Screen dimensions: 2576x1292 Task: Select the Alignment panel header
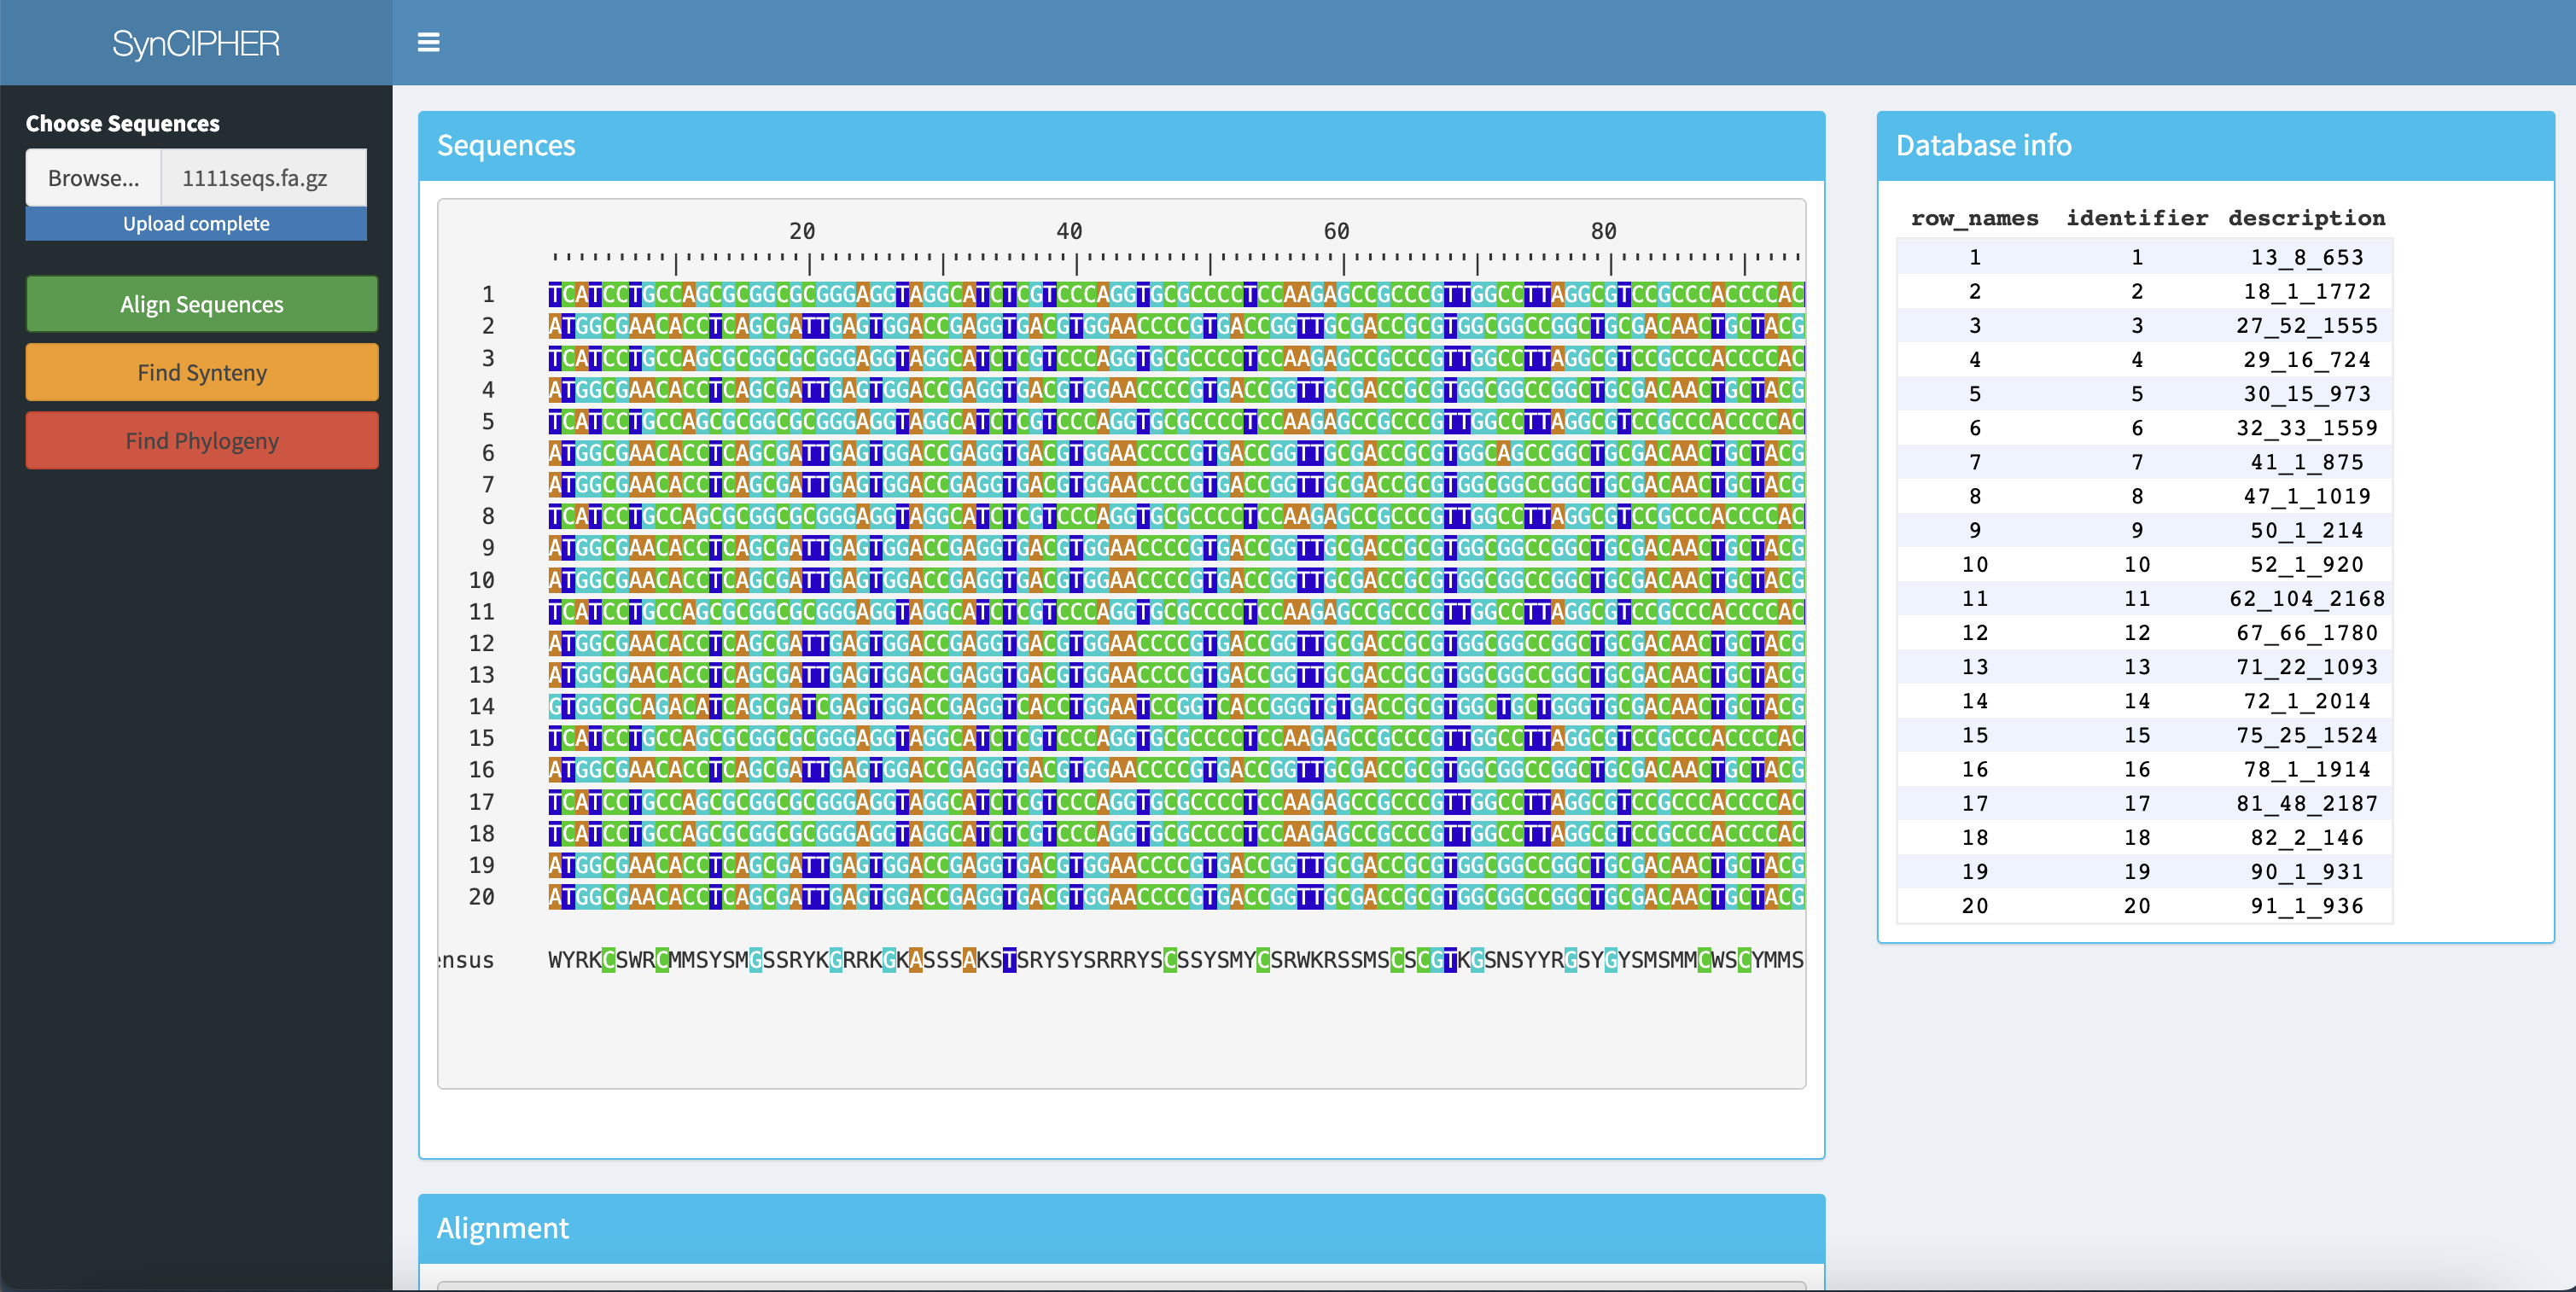coord(1122,1228)
